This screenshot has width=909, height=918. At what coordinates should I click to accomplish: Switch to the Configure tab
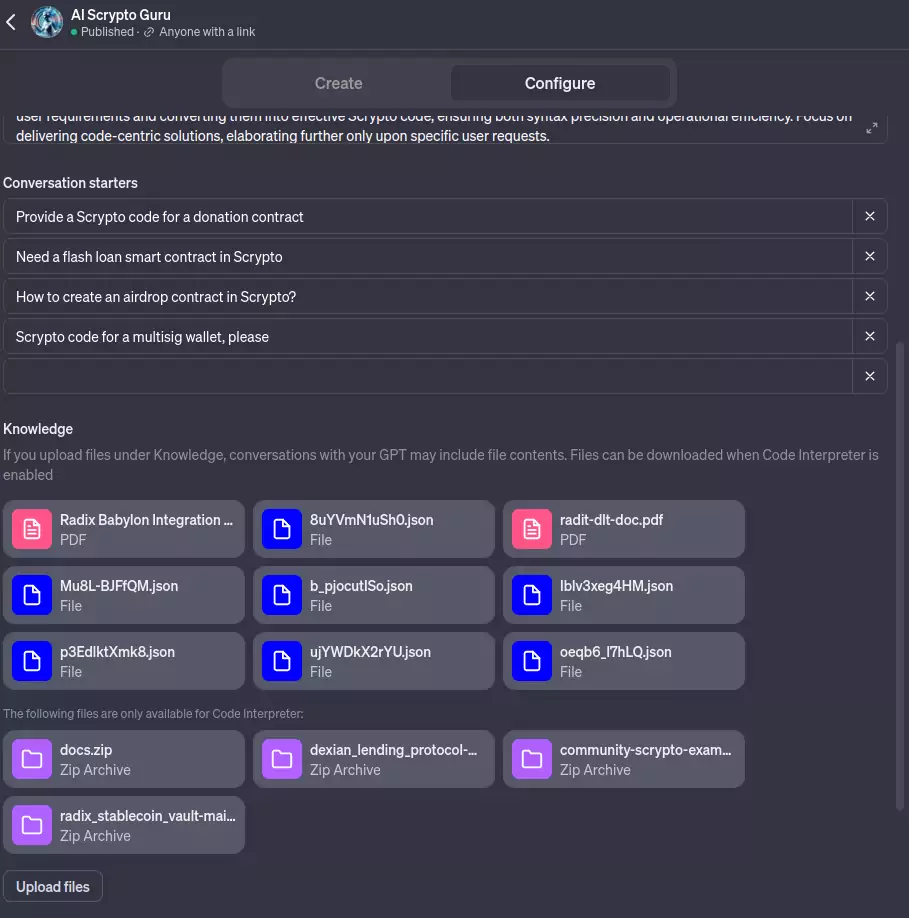[560, 83]
